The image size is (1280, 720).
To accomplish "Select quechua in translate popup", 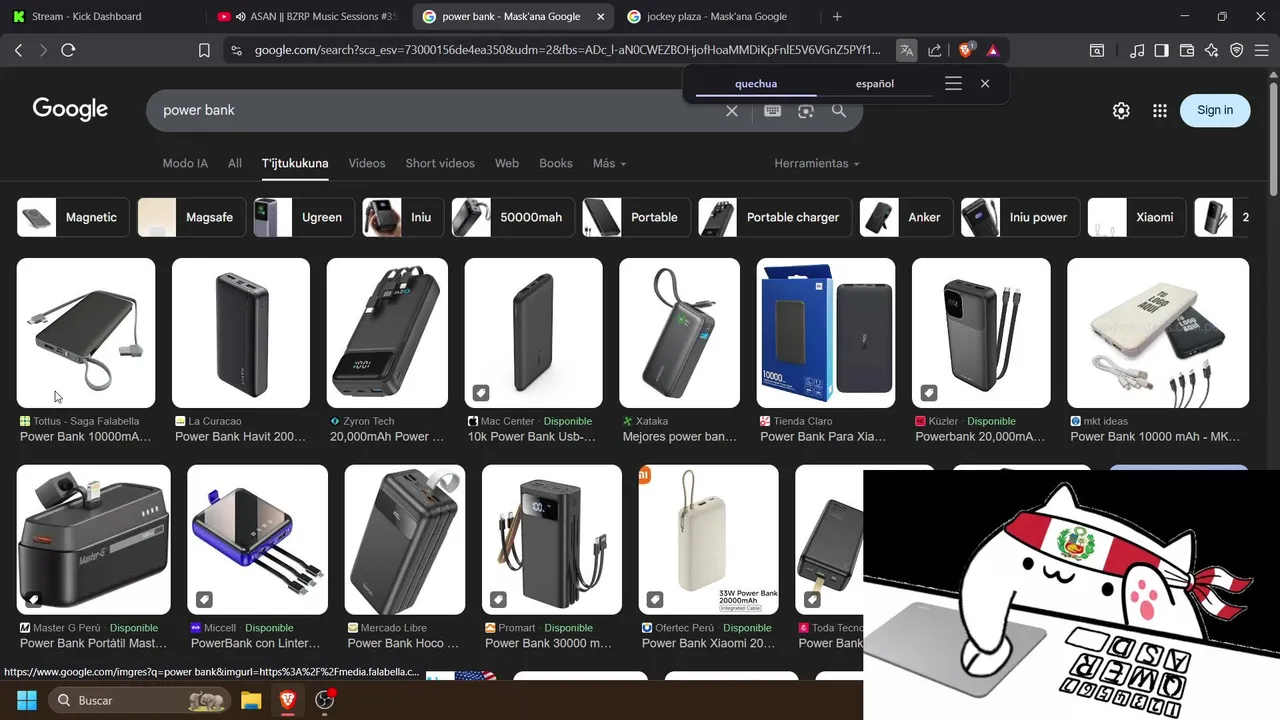I will point(756,84).
